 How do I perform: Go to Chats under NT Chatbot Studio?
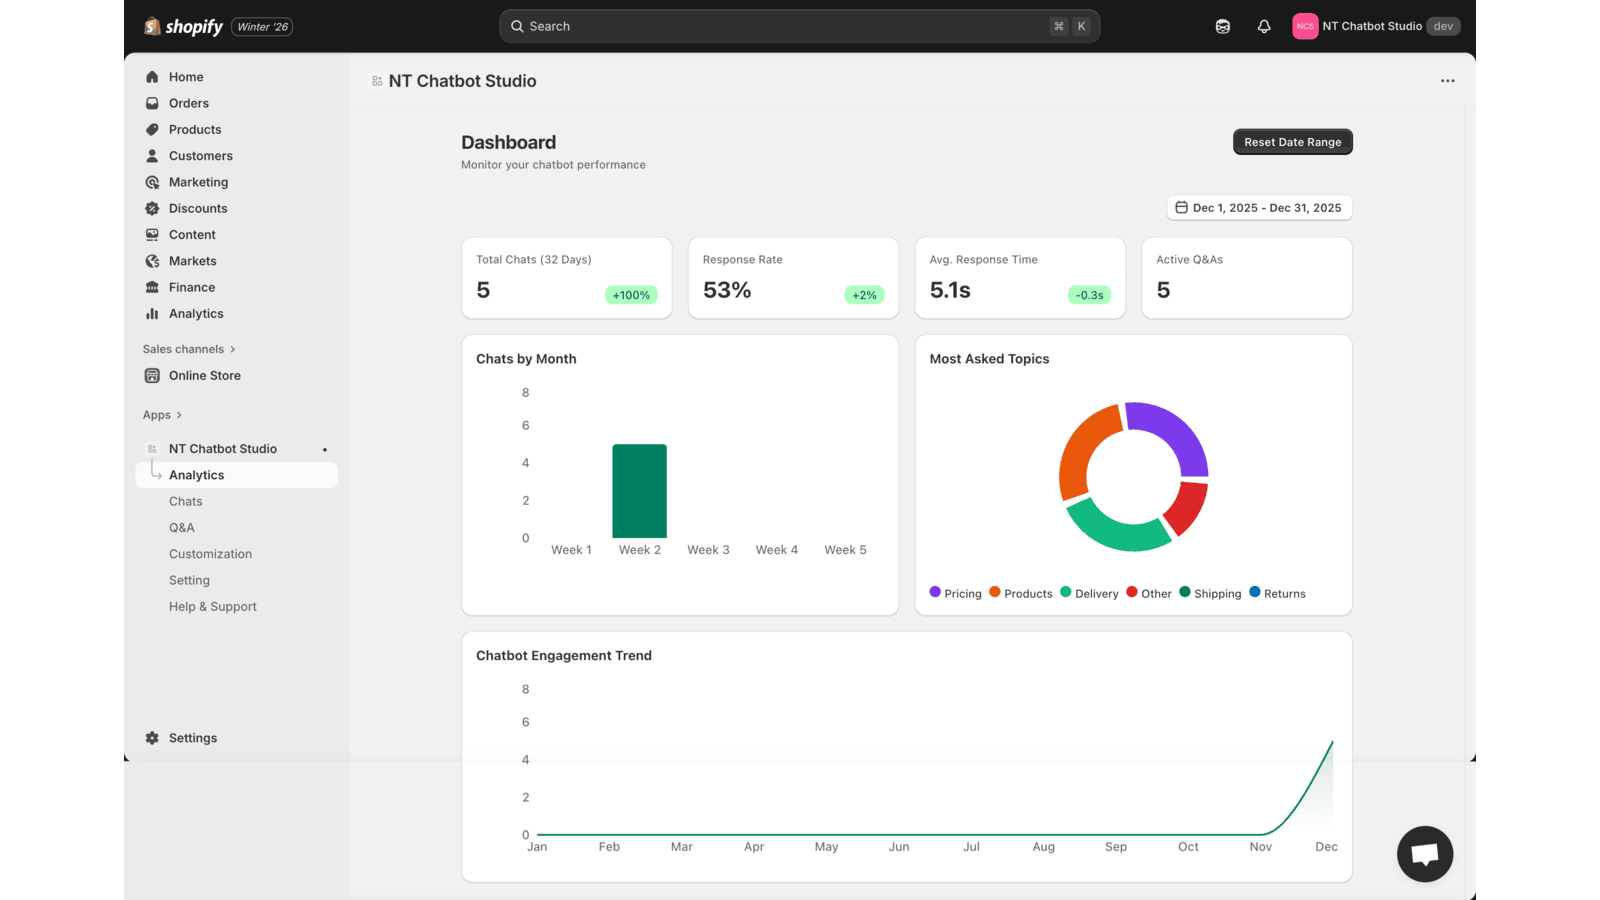(186, 502)
